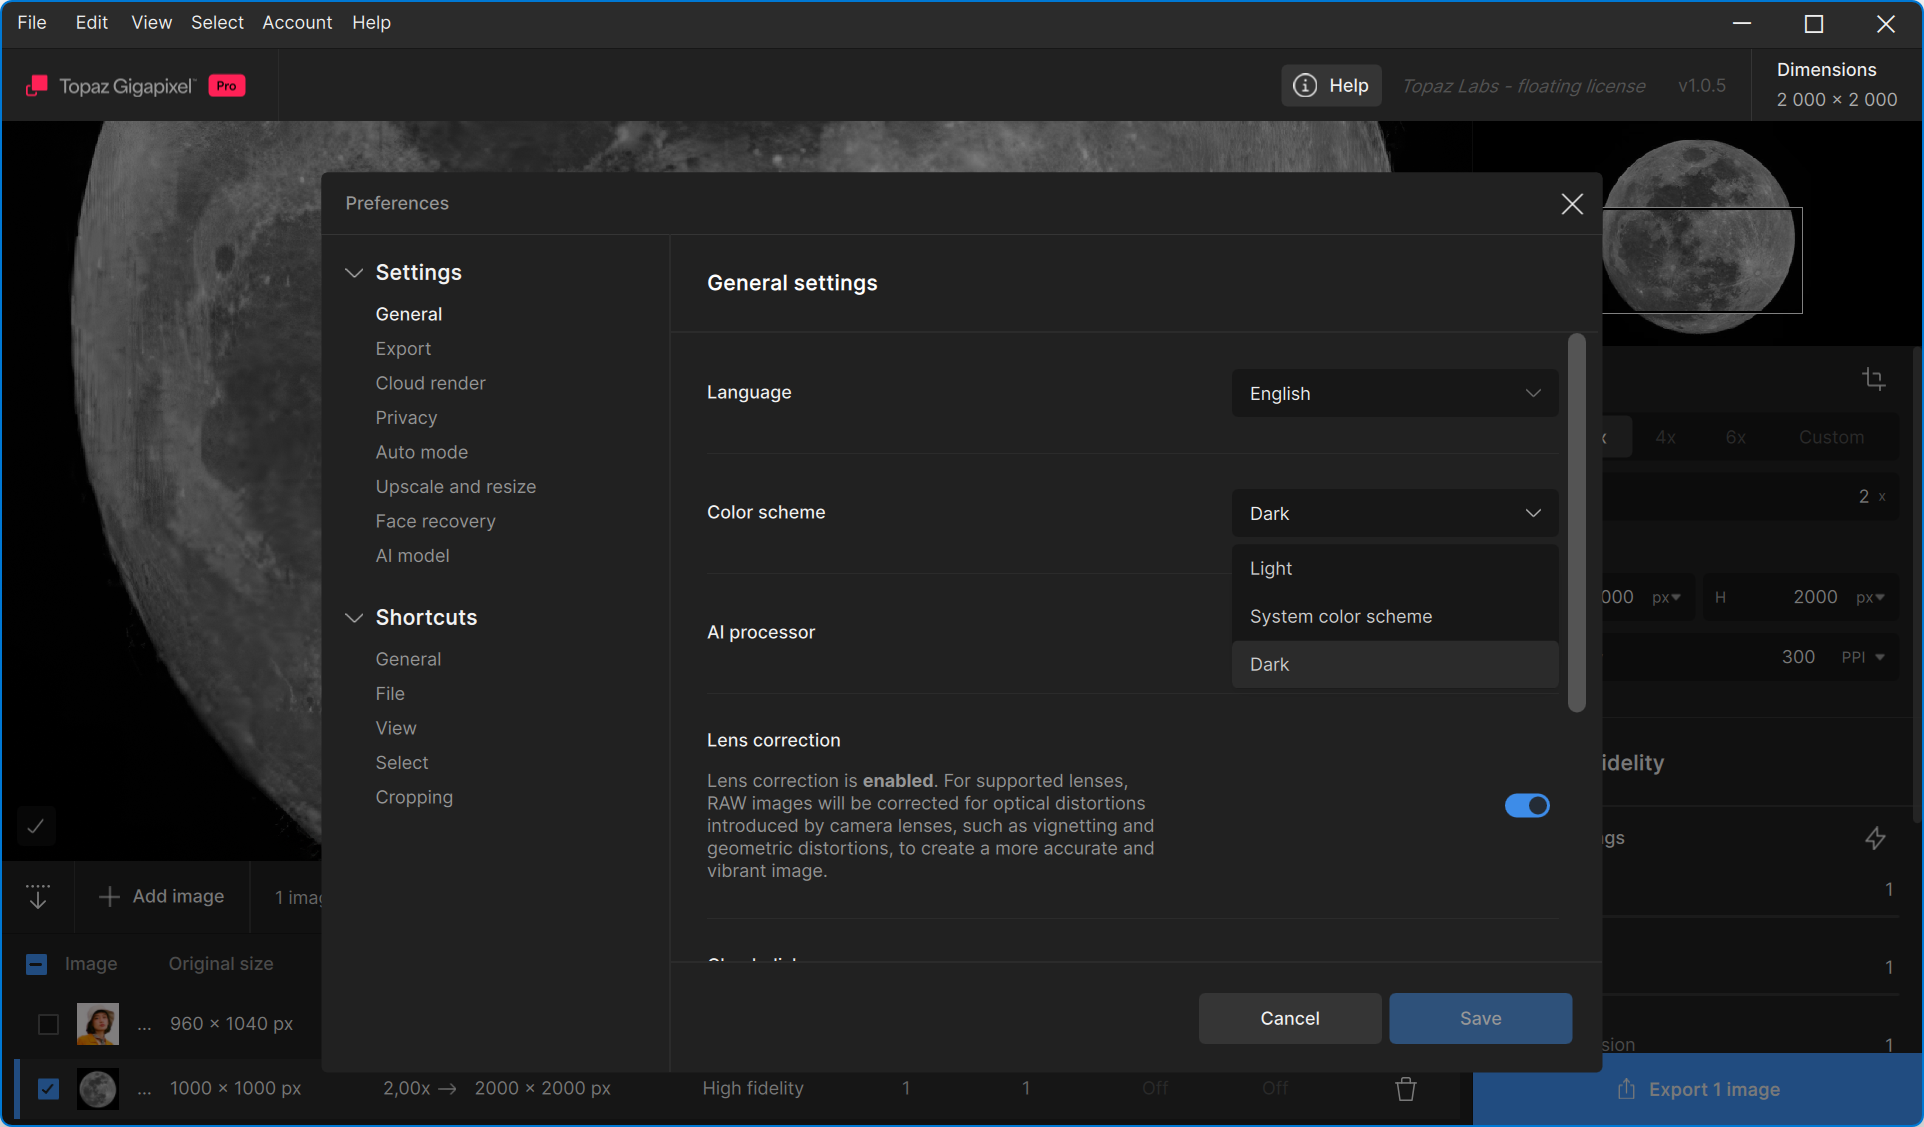This screenshot has height=1127, width=1924.
Task: Click the preferences vertical scrollbar
Action: click(x=1576, y=522)
